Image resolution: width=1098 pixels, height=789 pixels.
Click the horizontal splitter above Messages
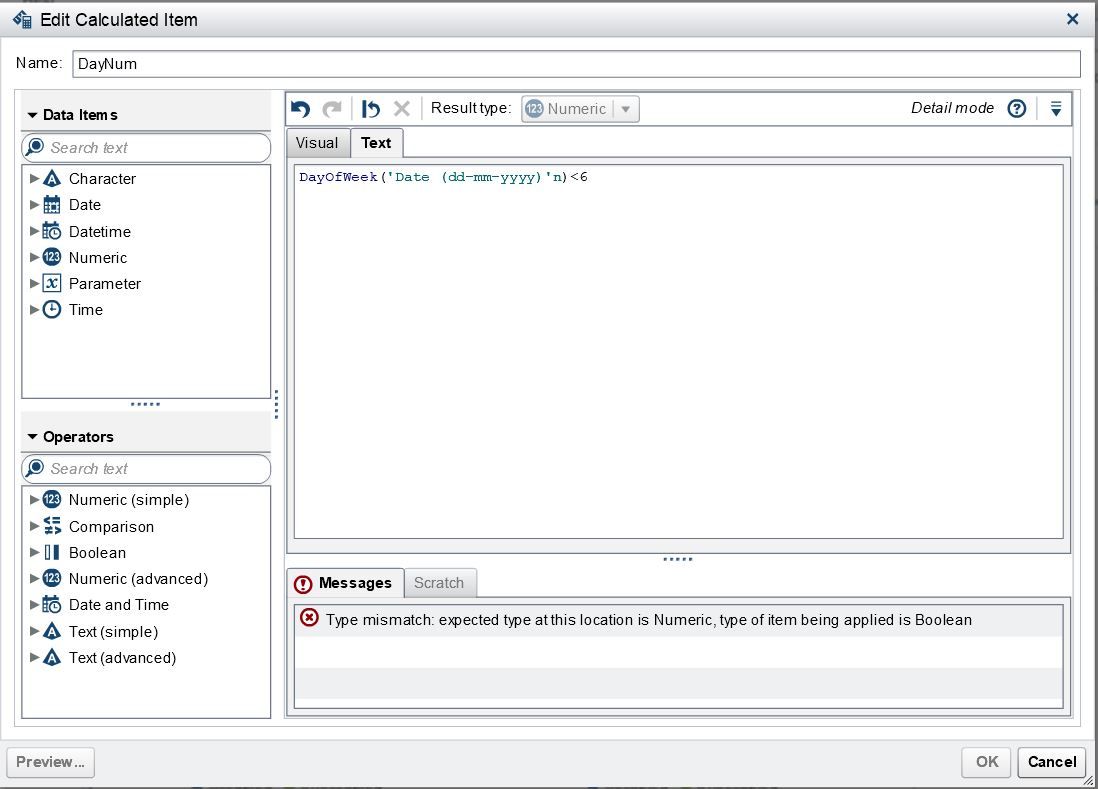coord(678,559)
